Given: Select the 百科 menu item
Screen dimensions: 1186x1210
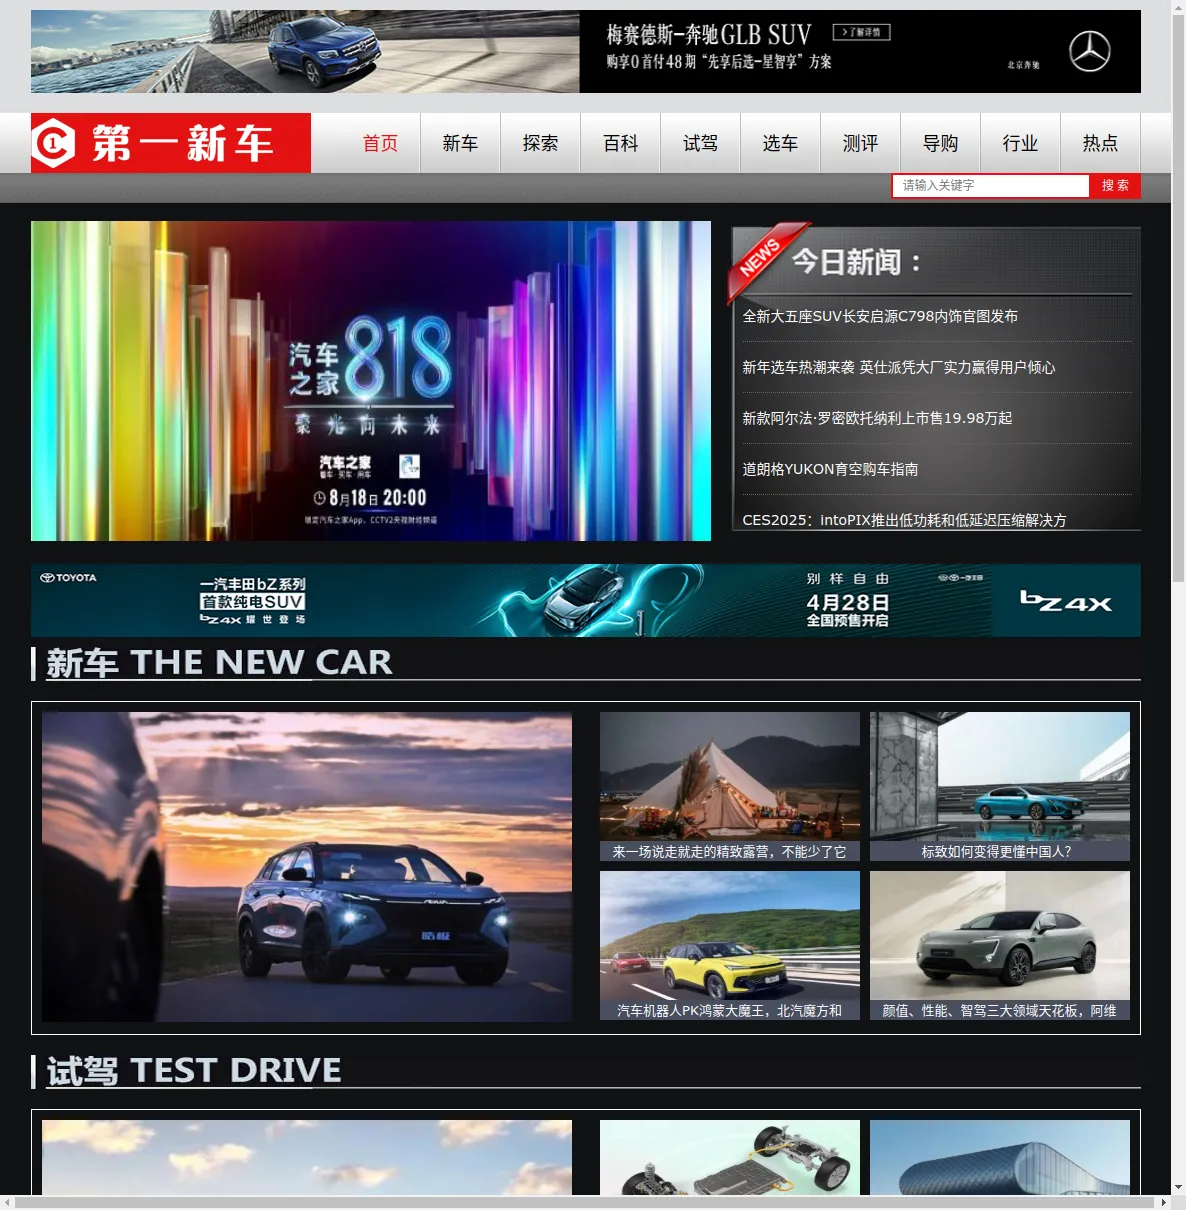Looking at the screenshot, I should 620,143.
